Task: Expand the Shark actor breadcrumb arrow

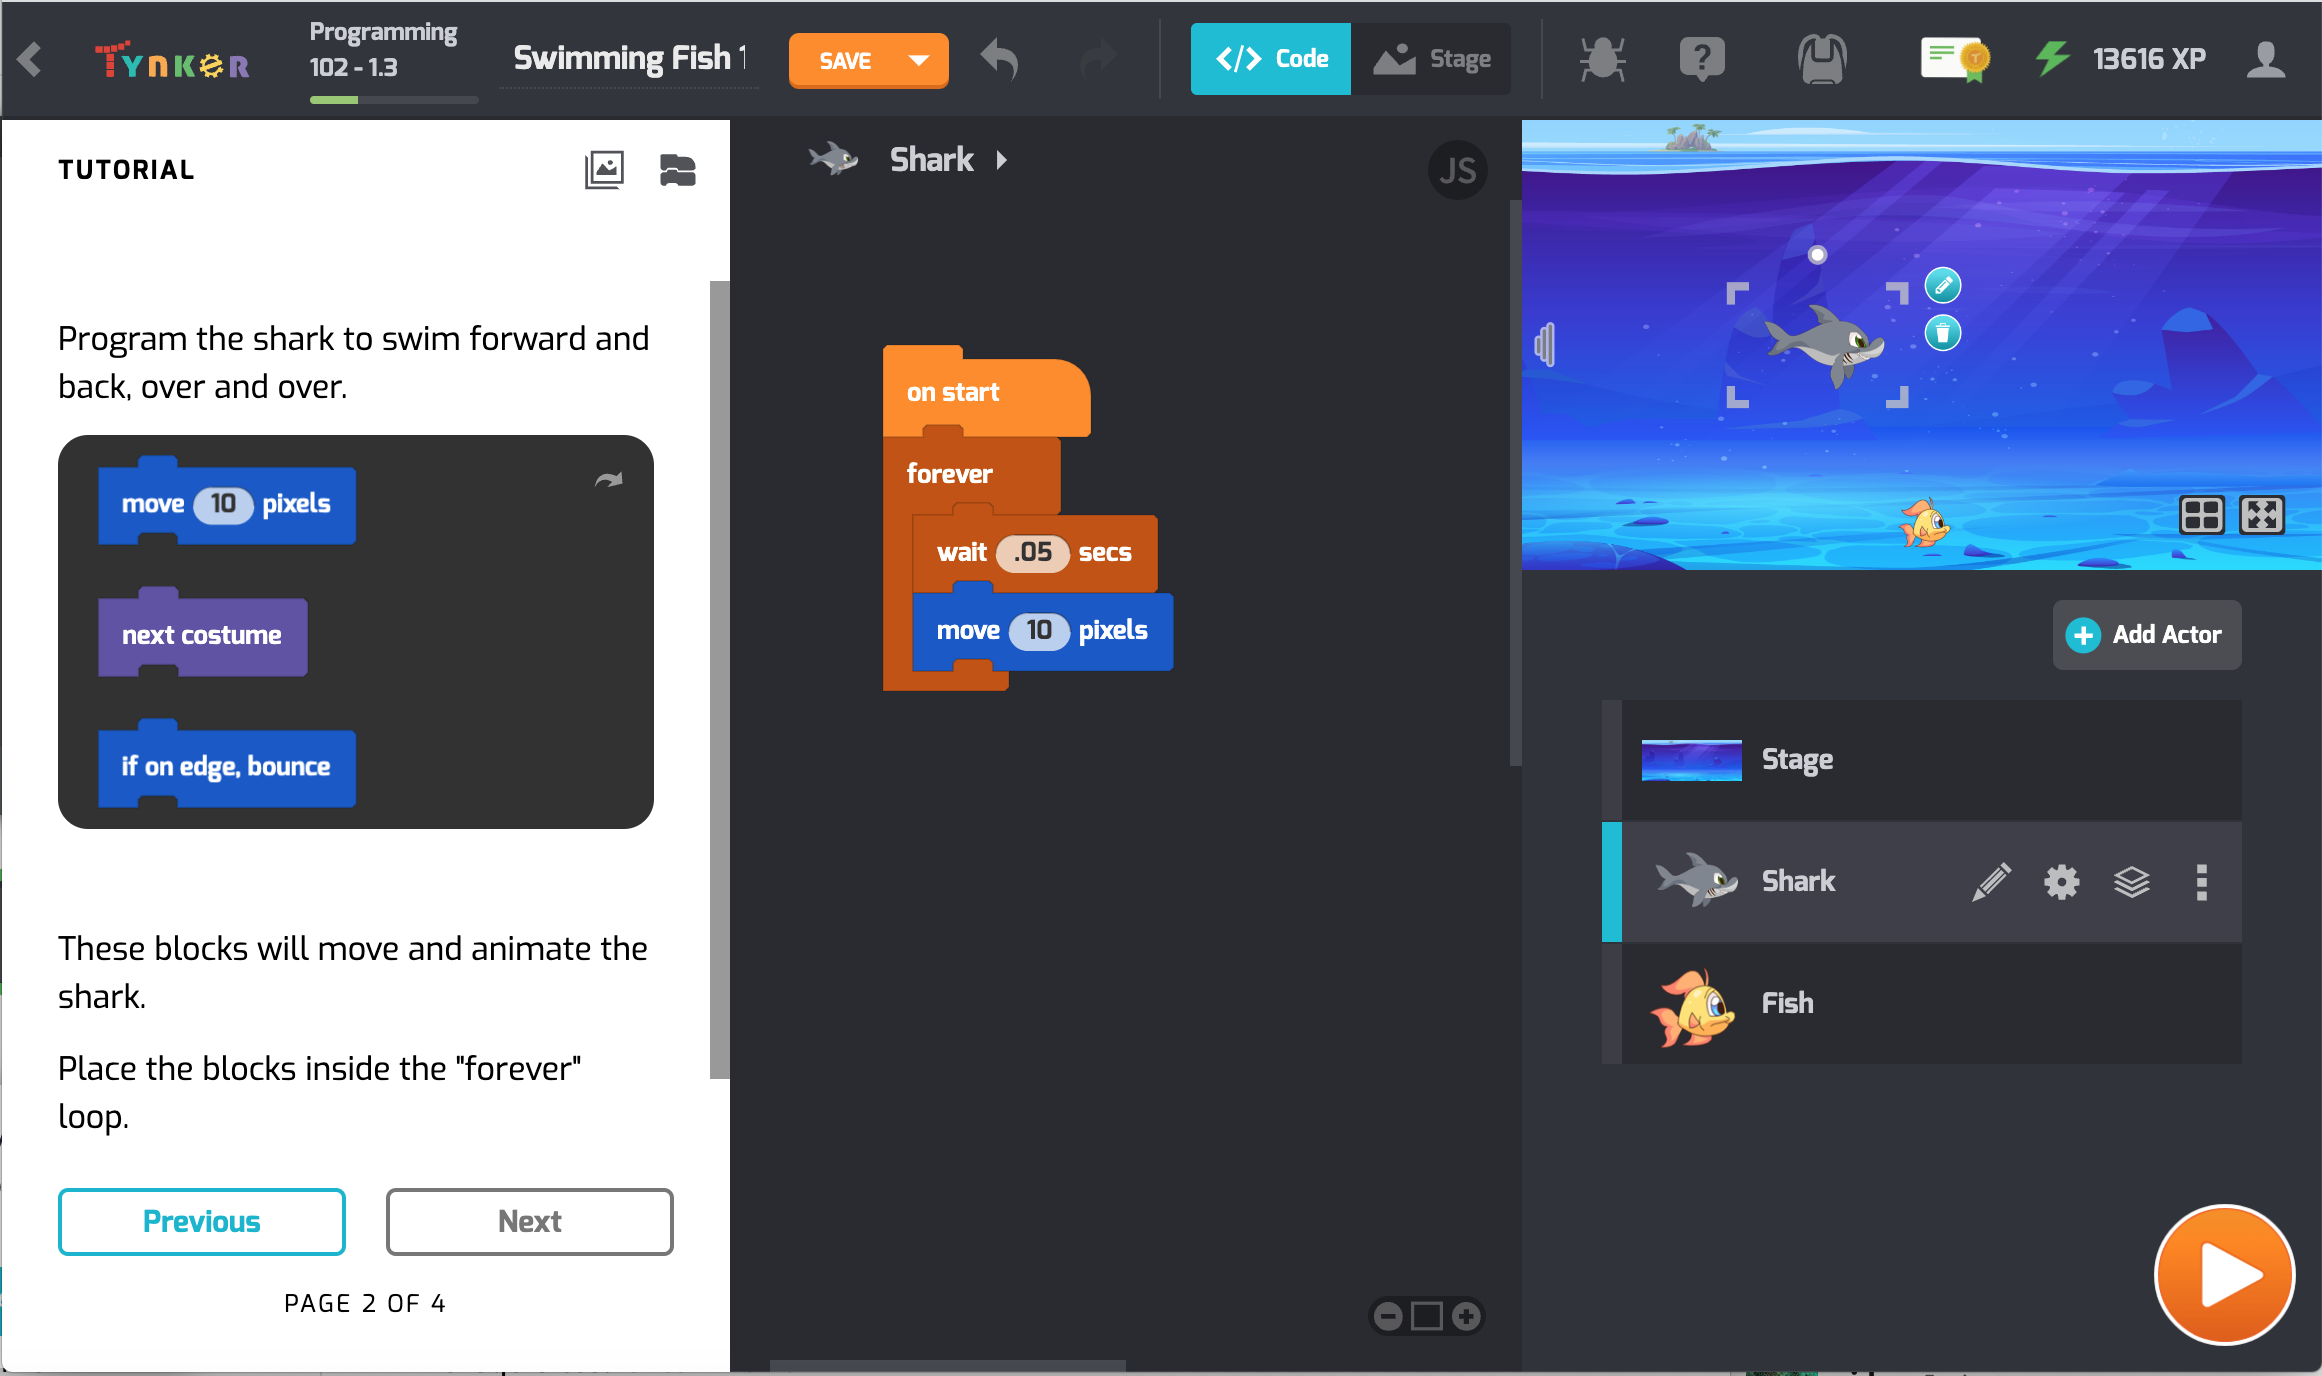Action: (x=1001, y=160)
